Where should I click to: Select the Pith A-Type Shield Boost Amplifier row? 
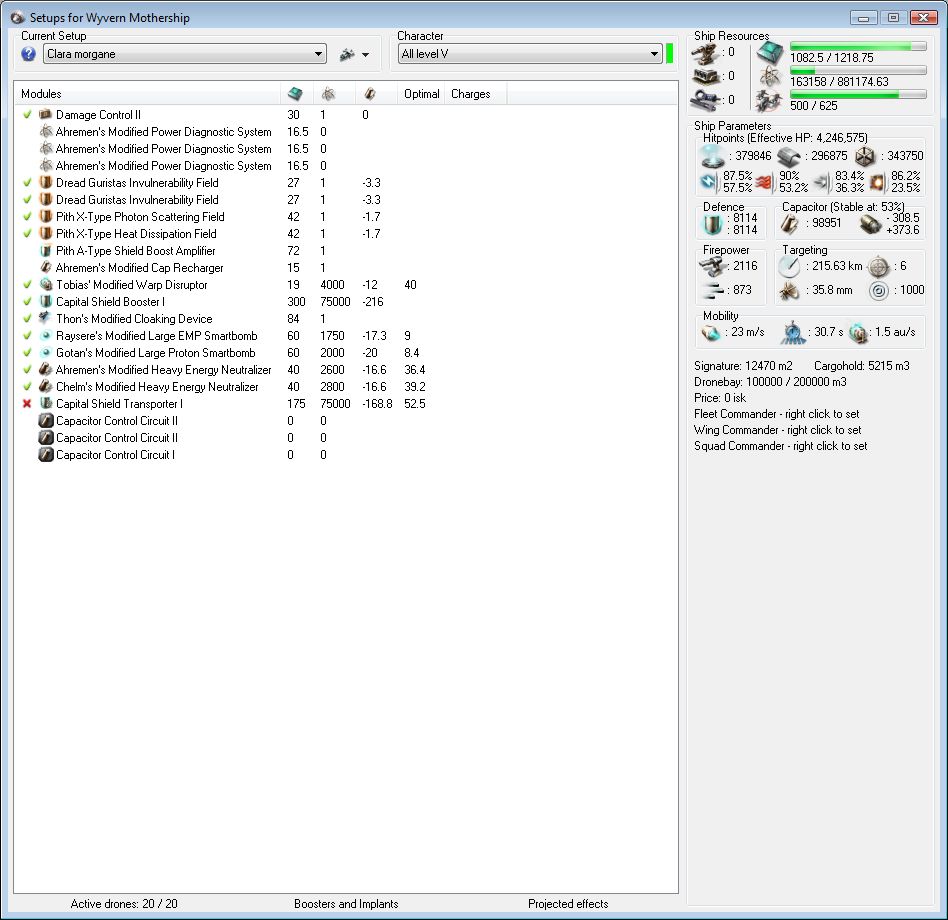tap(346, 250)
